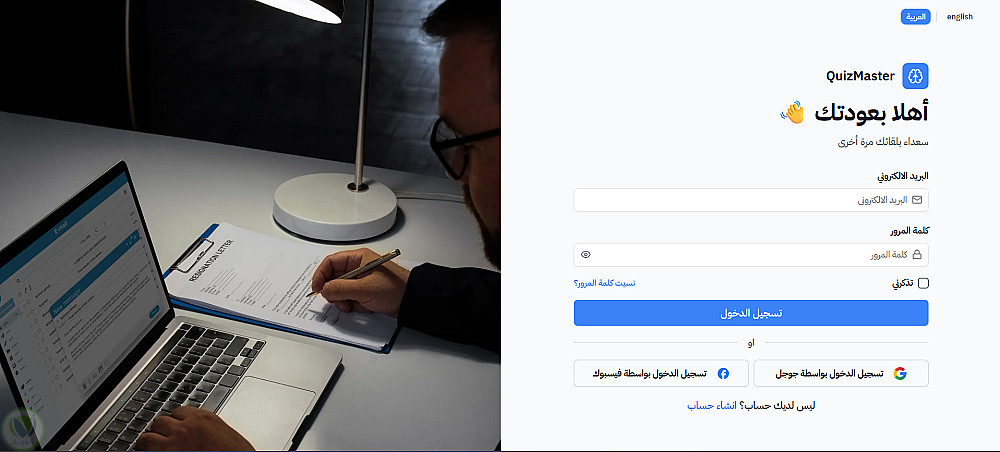Viewport: 1000px width, 452px height.
Task: Click the Facebook logo icon
Action: point(723,374)
